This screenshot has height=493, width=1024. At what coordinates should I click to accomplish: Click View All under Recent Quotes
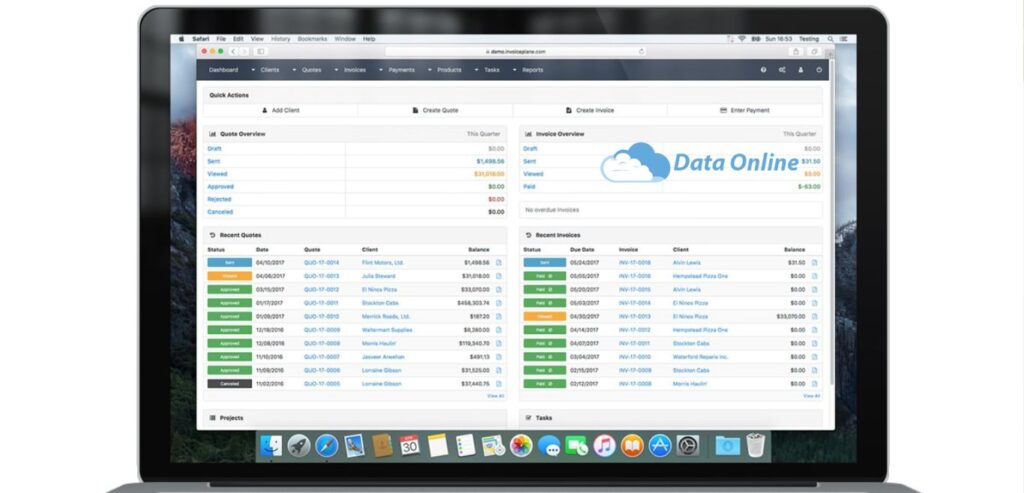(x=496, y=396)
